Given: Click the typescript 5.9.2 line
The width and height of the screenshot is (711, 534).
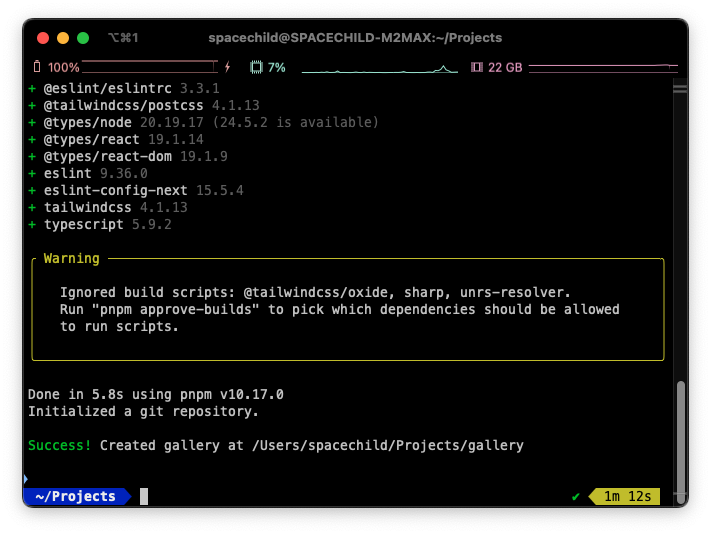Looking at the screenshot, I should [100, 224].
